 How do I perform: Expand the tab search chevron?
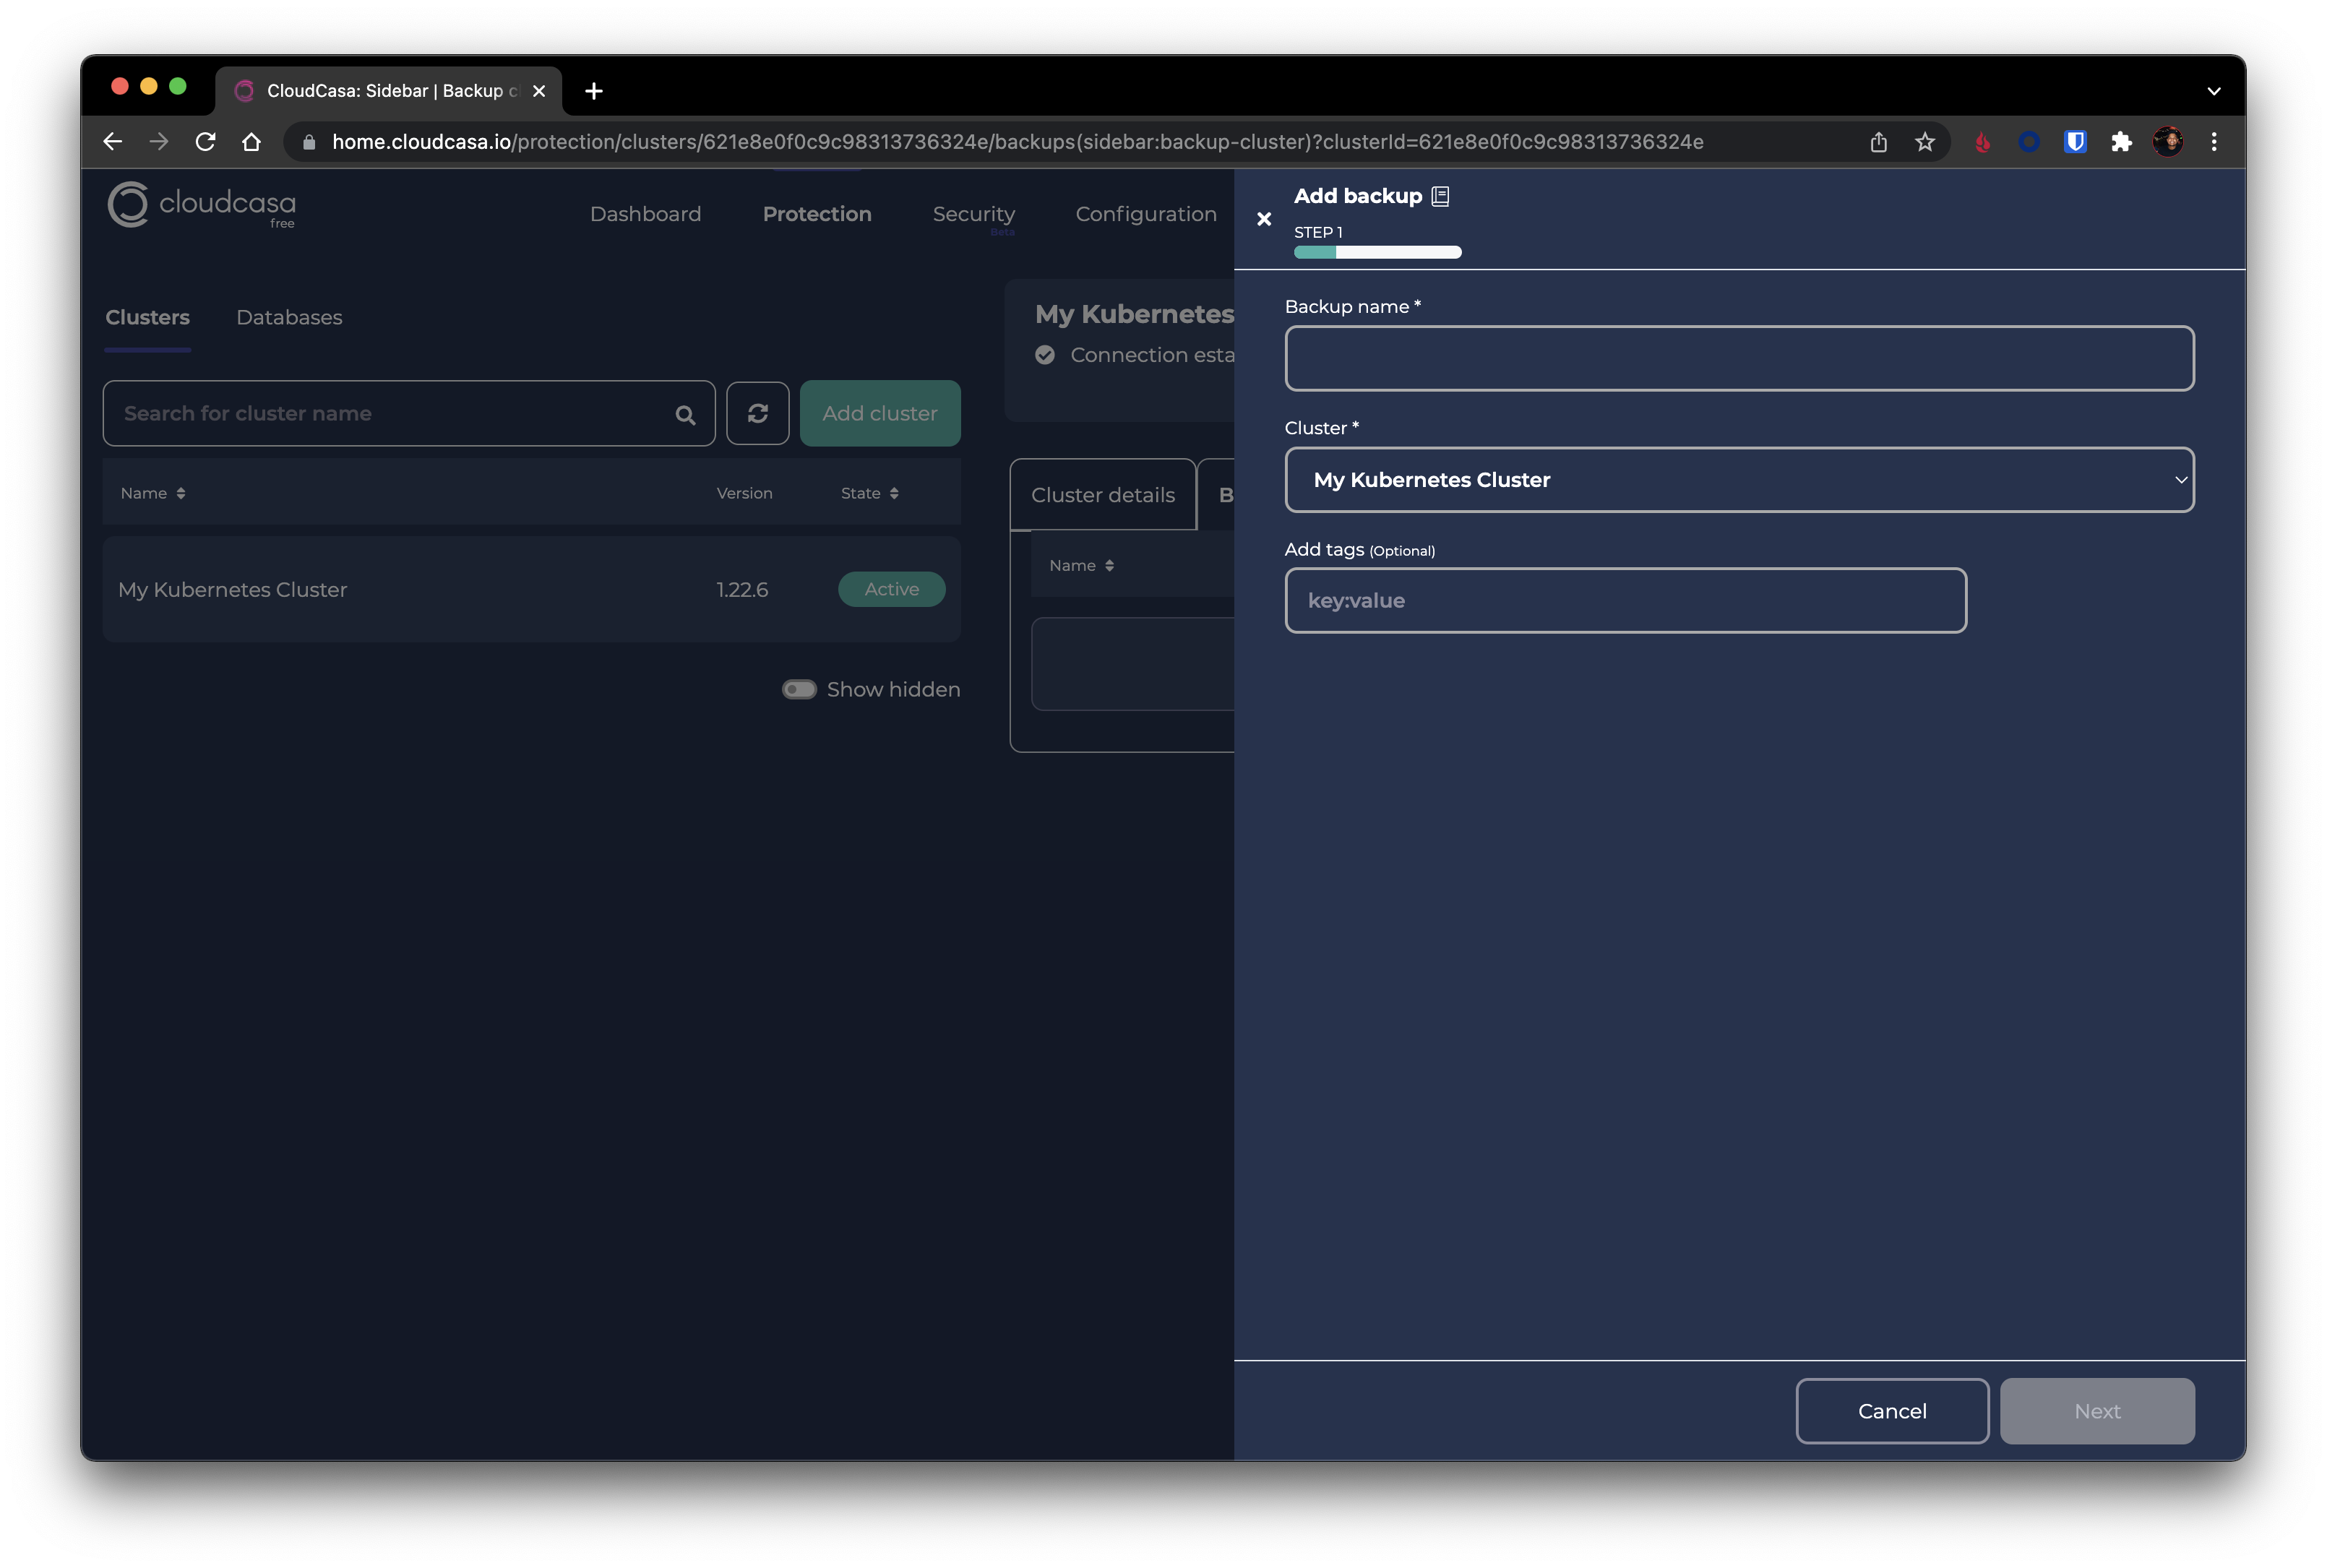(x=2213, y=91)
